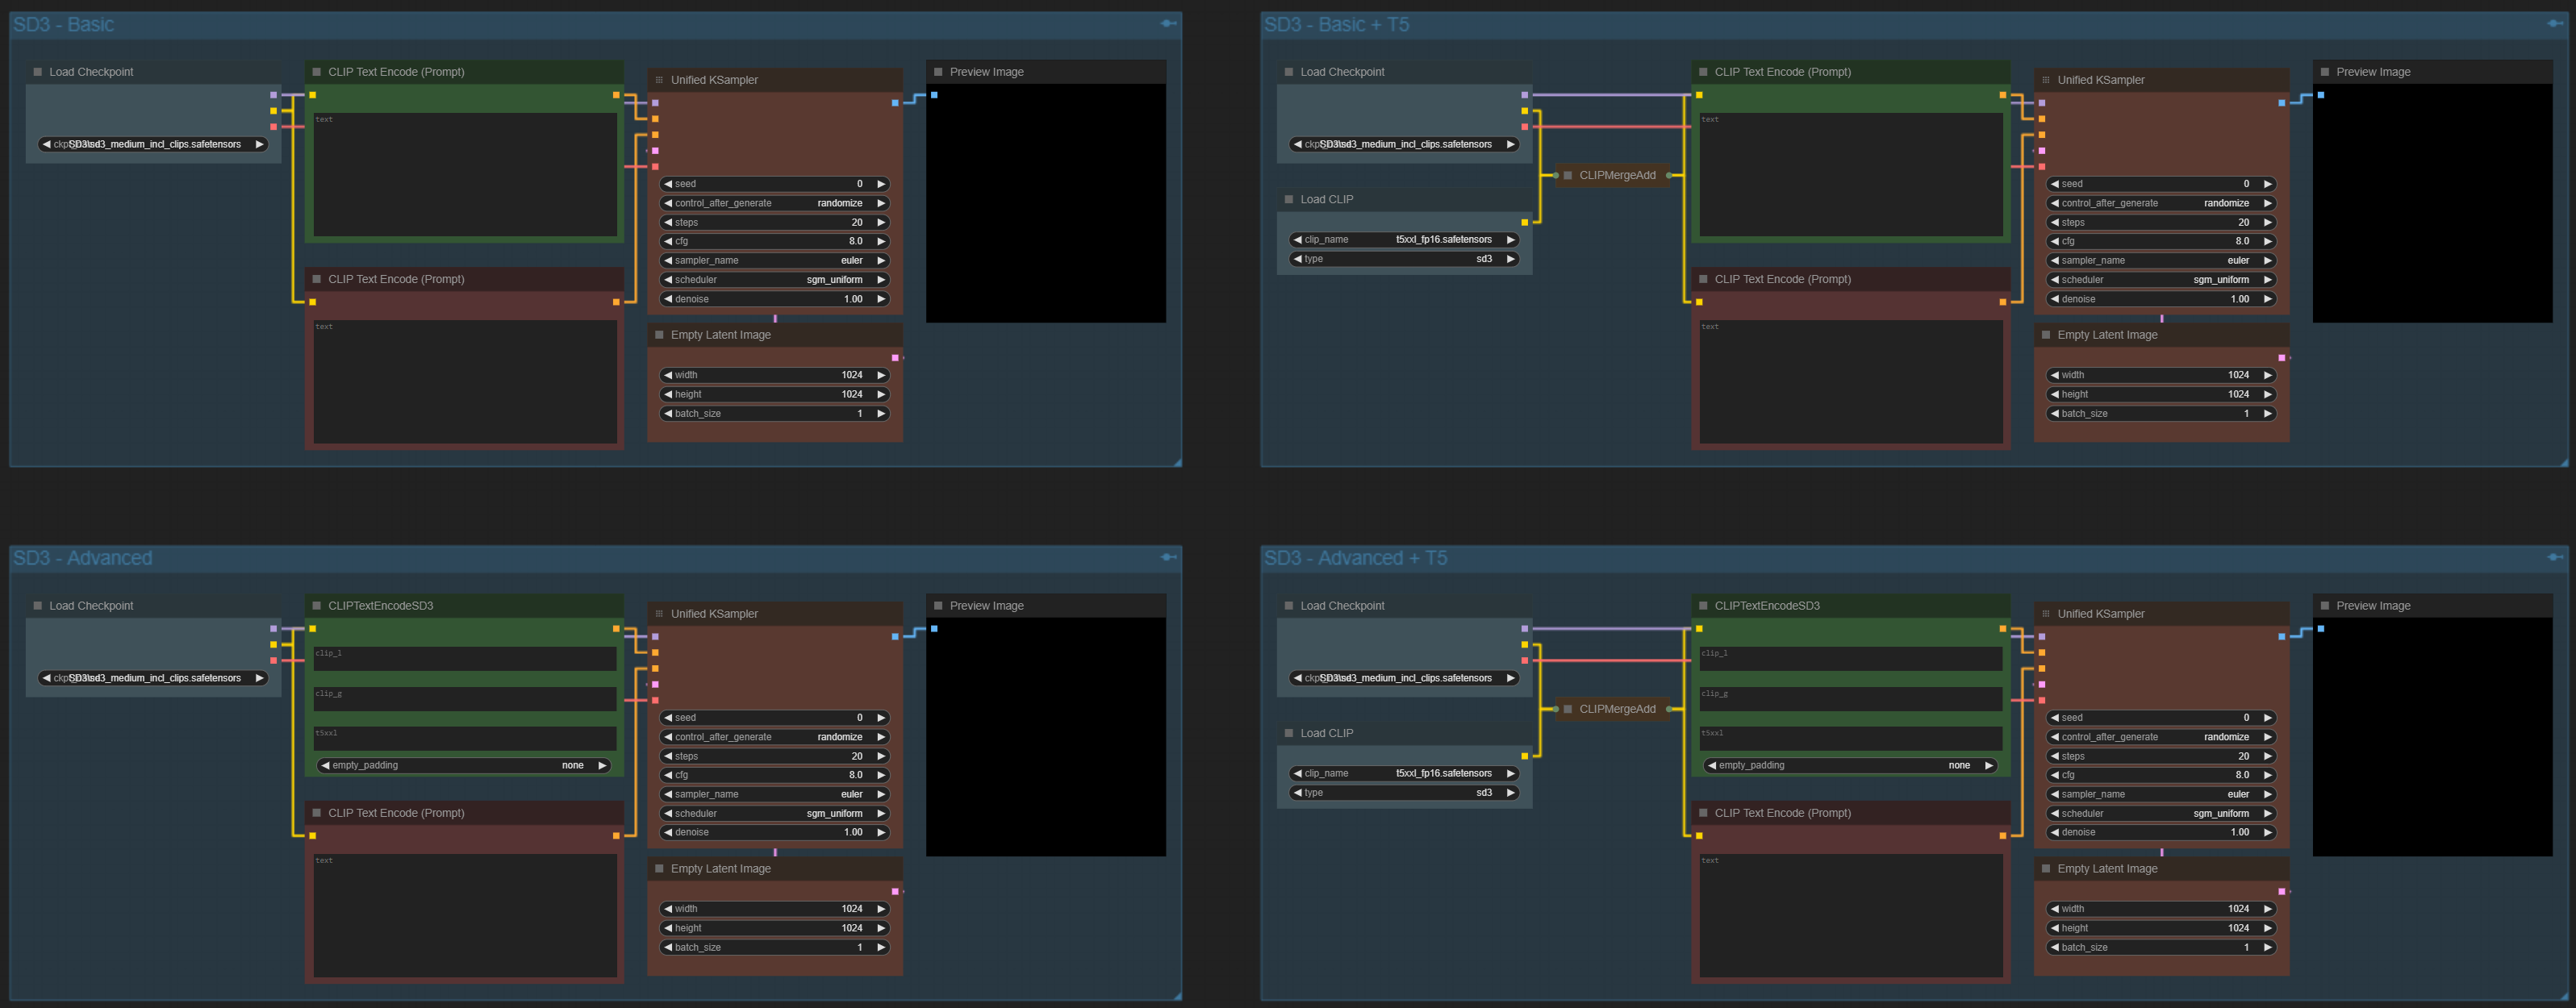2576x1008 pixels.
Task: Open scheduler dropdown in SD3 - Advanced KSampler
Action: [775, 813]
